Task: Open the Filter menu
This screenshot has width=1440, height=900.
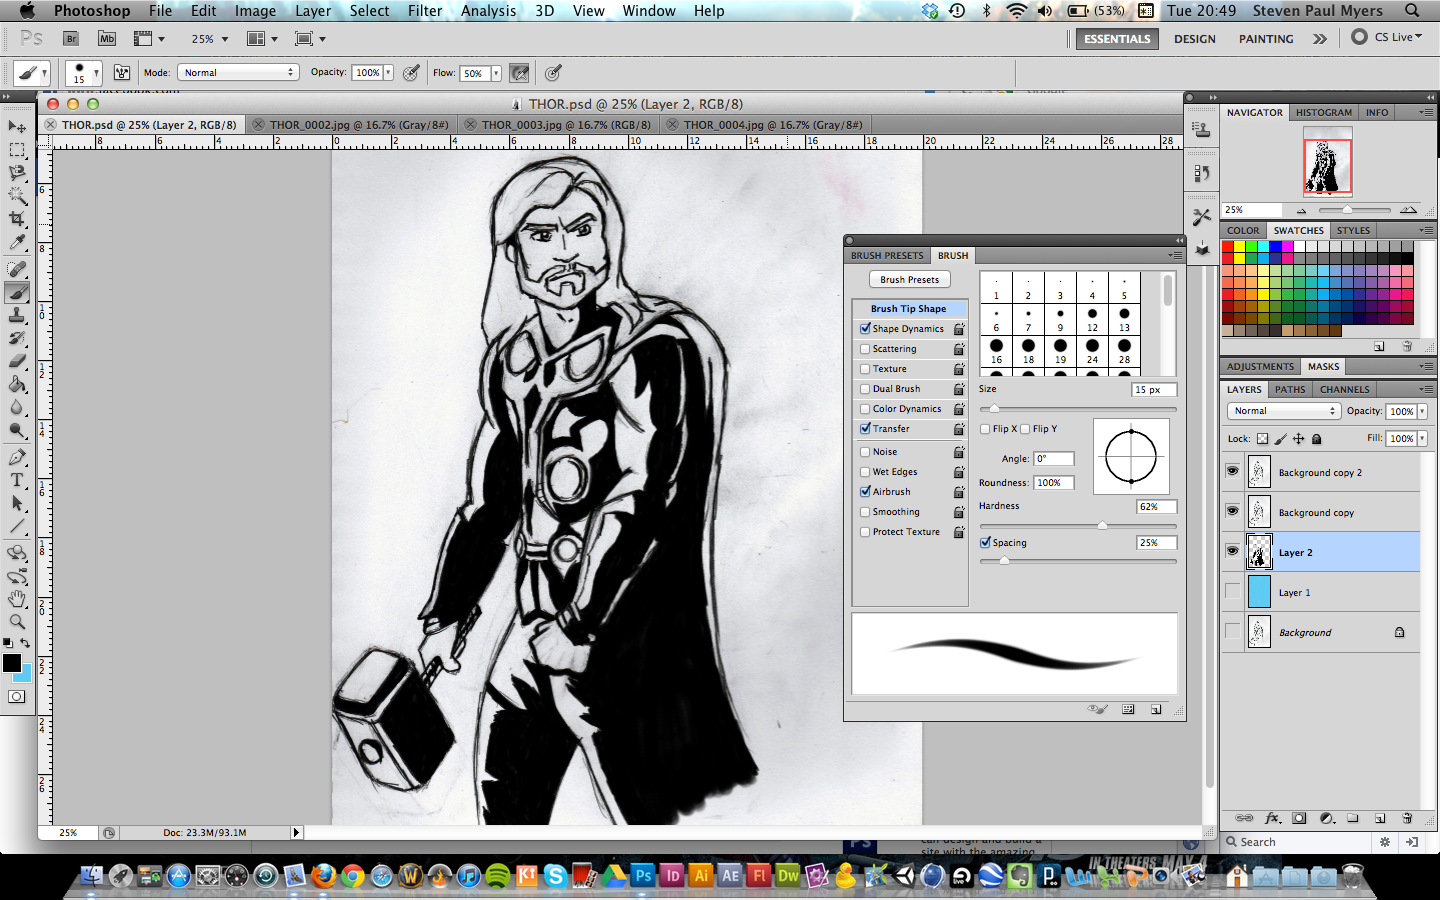Action: [425, 10]
